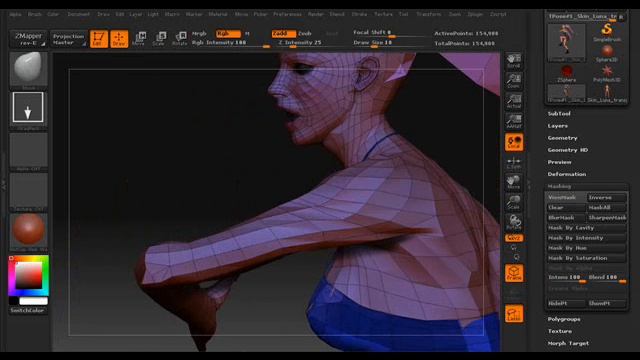Open the current brush thumbnail

tap(28, 69)
